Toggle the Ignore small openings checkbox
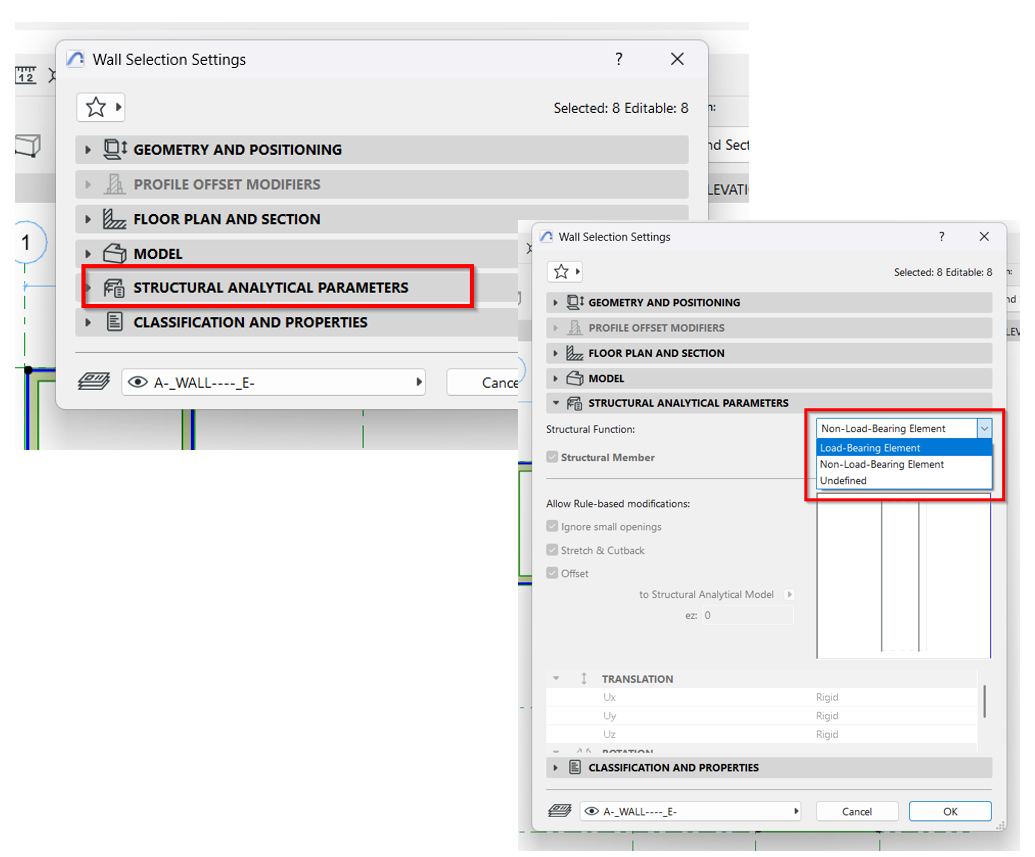This screenshot has height=857, width=1035. (553, 527)
